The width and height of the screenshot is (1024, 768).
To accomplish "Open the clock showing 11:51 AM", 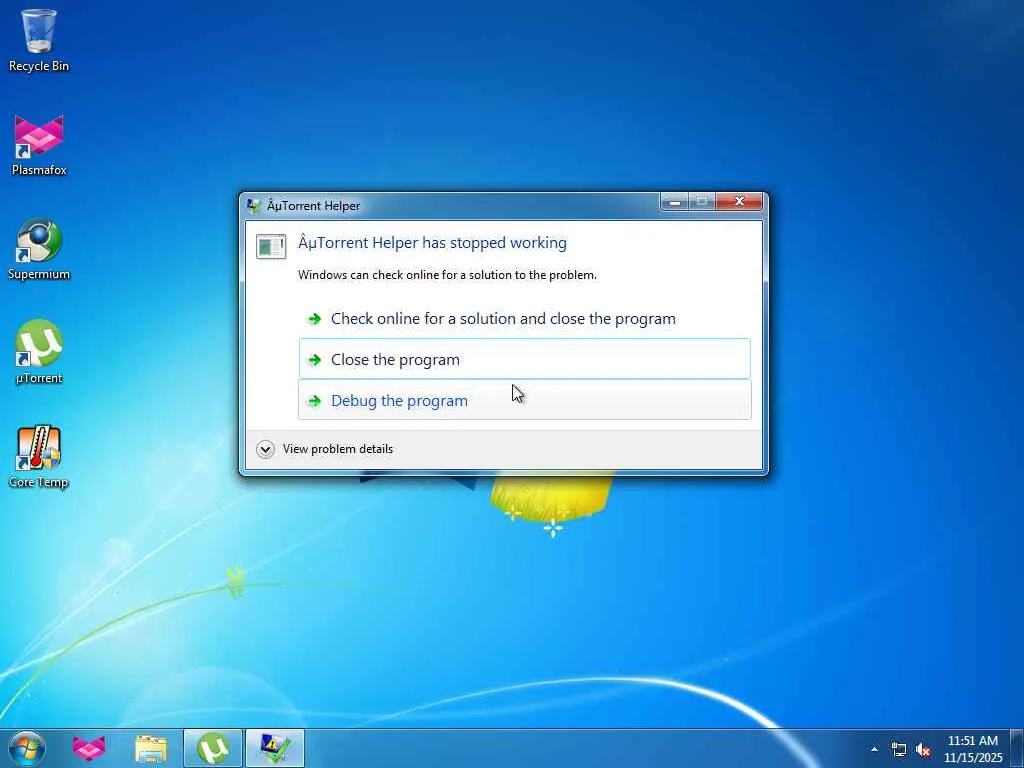I will 972,748.
